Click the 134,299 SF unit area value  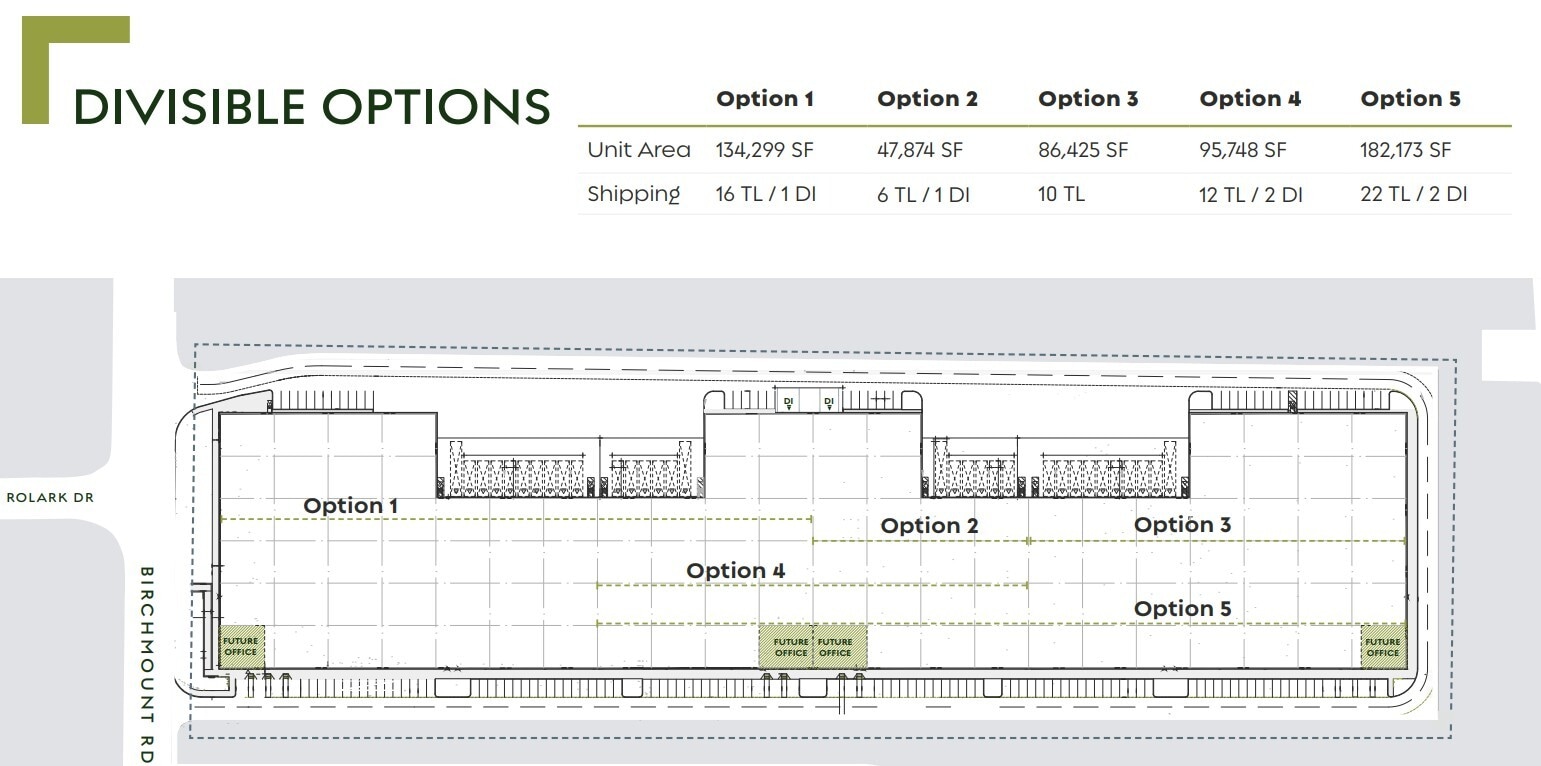pos(764,150)
